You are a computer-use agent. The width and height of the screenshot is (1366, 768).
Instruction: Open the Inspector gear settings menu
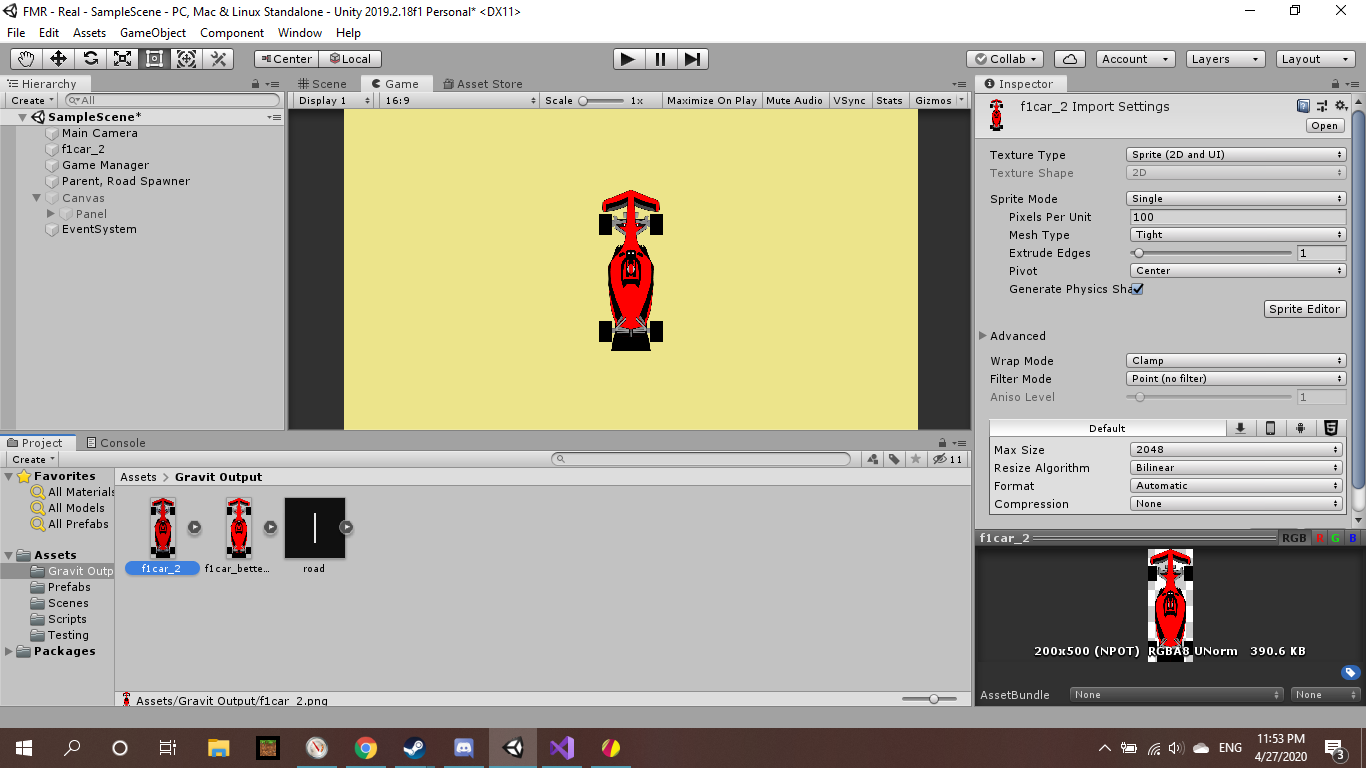(x=1341, y=106)
